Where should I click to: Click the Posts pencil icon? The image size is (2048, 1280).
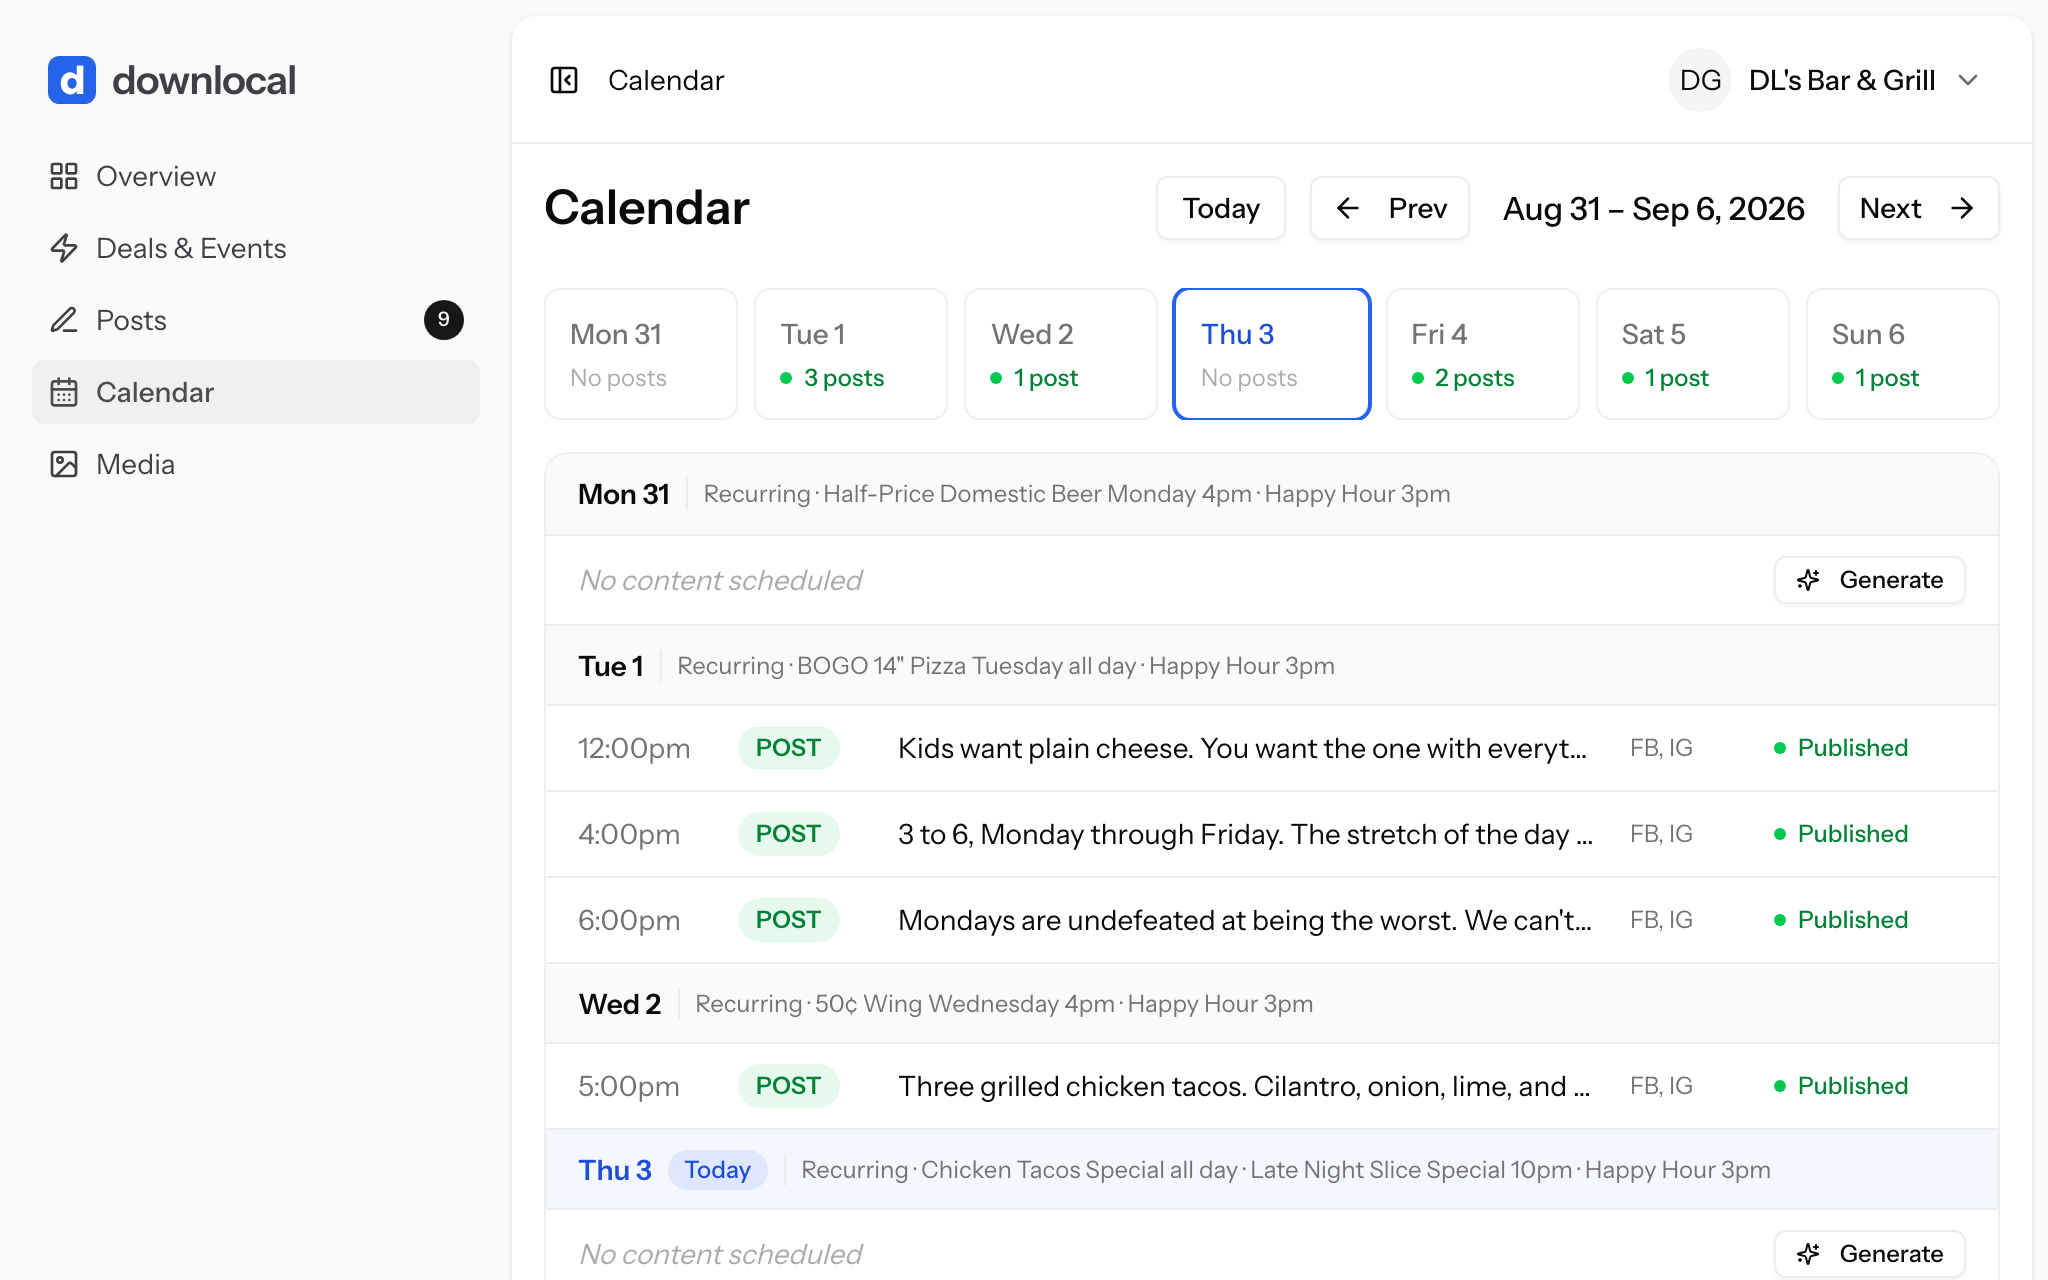click(x=64, y=320)
